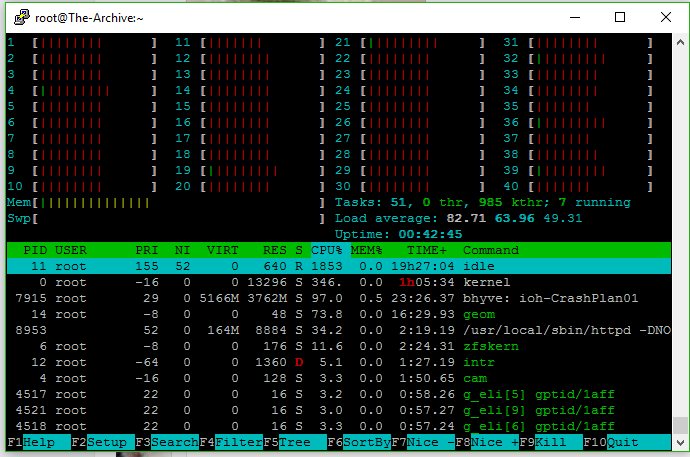Click the Command column header
This screenshot has width=690, height=457.
point(491,250)
